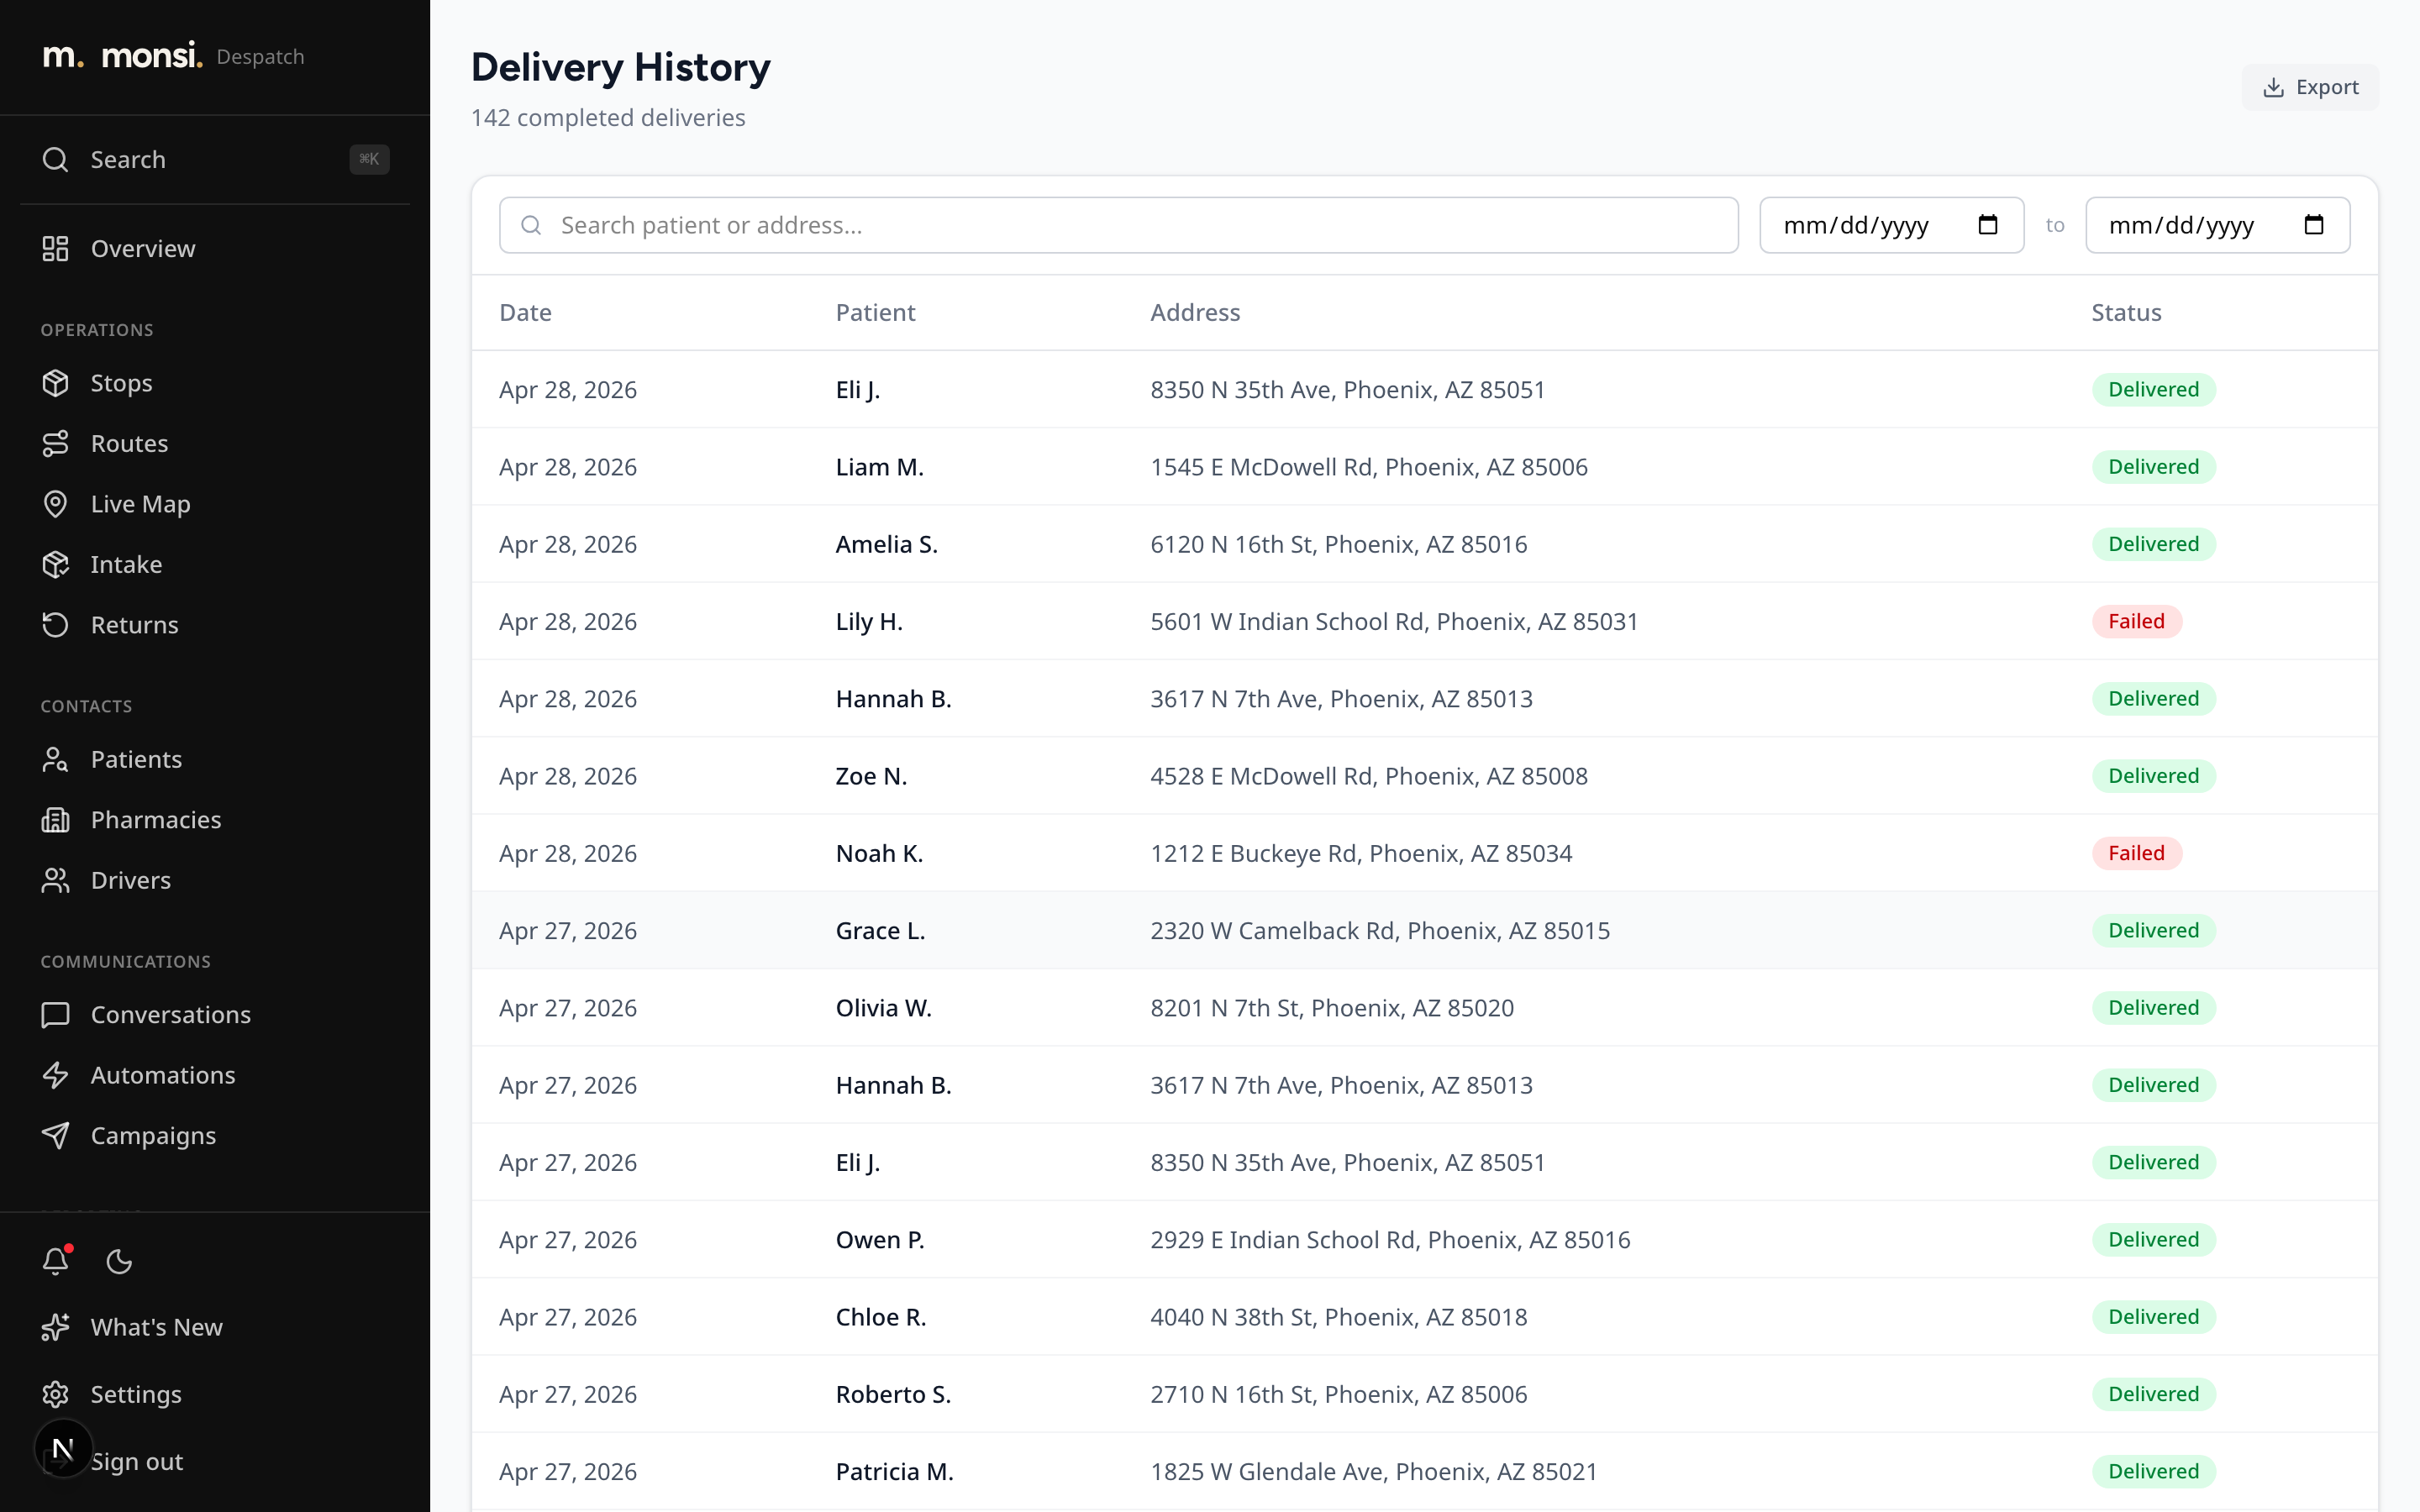Click the sidebar Search magnifier icon
The height and width of the screenshot is (1512, 2420).
(56, 159)
